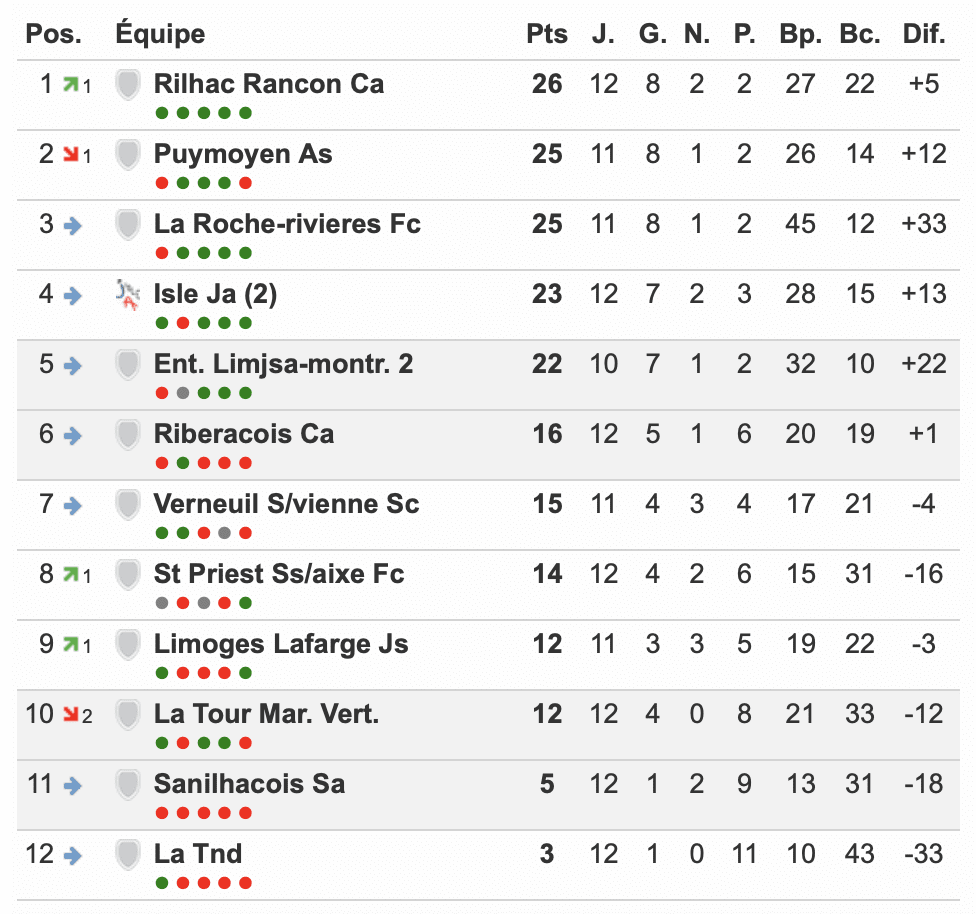Click the shield crest beside Riberacois Ca
Screen dimensions: 976x914
point(127,434)
